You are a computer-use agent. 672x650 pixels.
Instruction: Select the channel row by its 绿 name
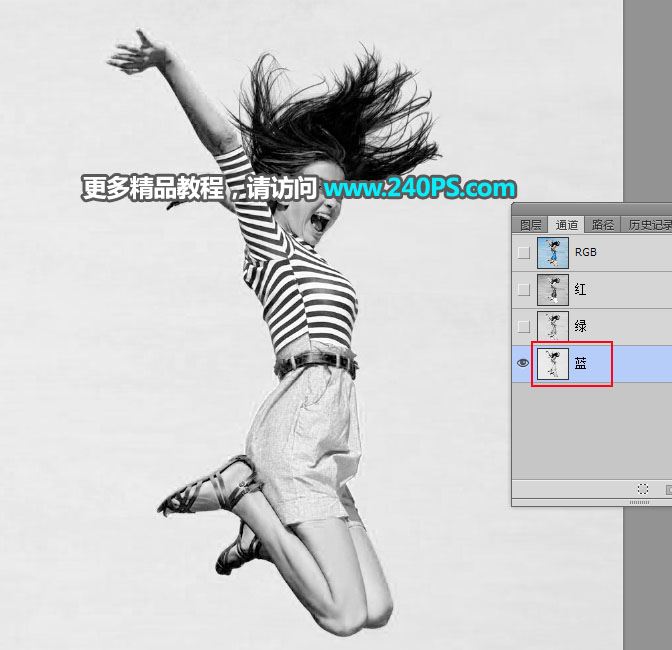pos(581,326)
